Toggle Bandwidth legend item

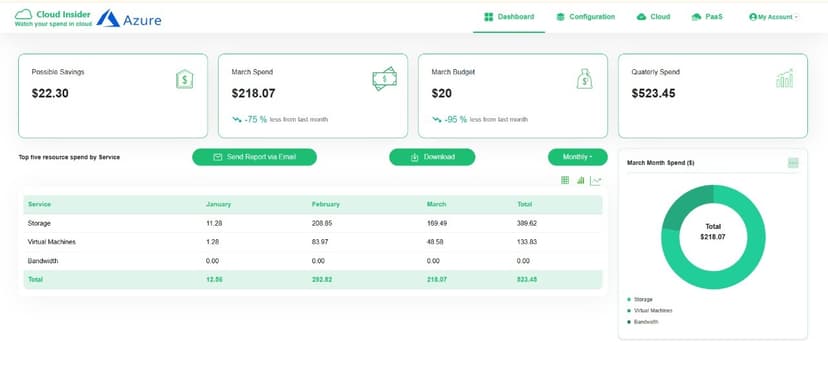tap(643, 321)
